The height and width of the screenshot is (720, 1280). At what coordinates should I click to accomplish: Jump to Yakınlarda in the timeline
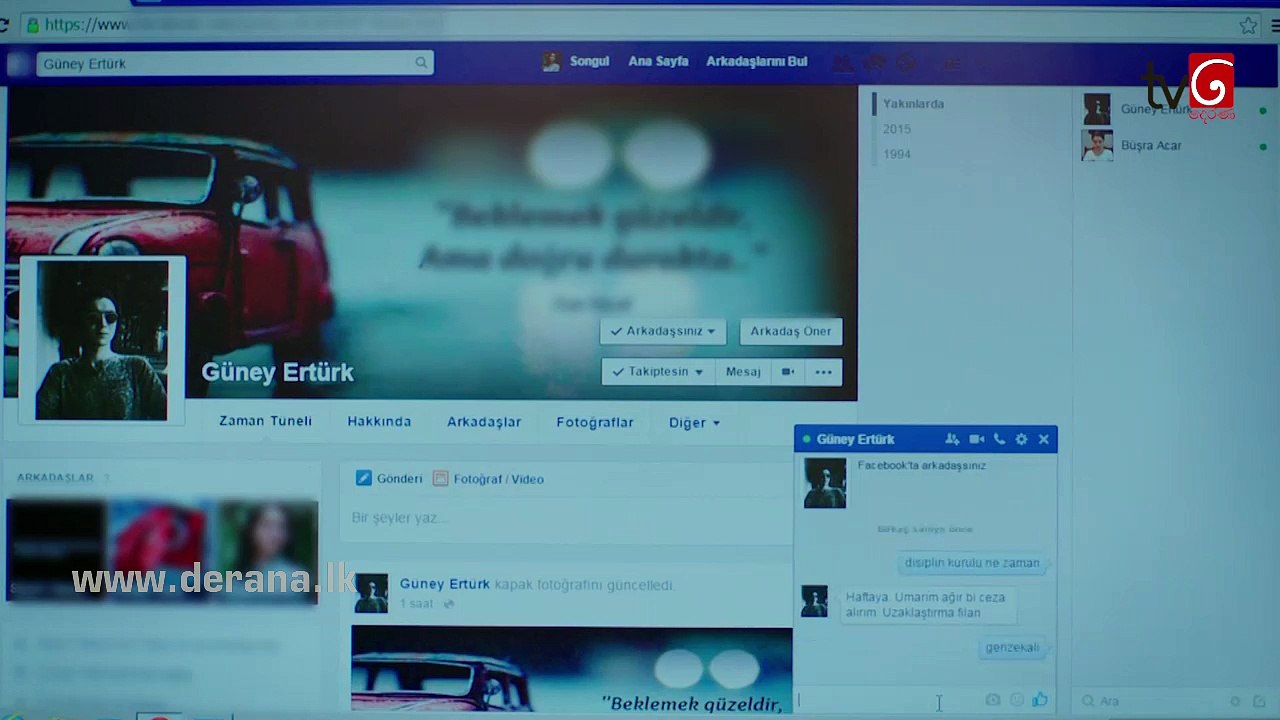coord(913,104)
